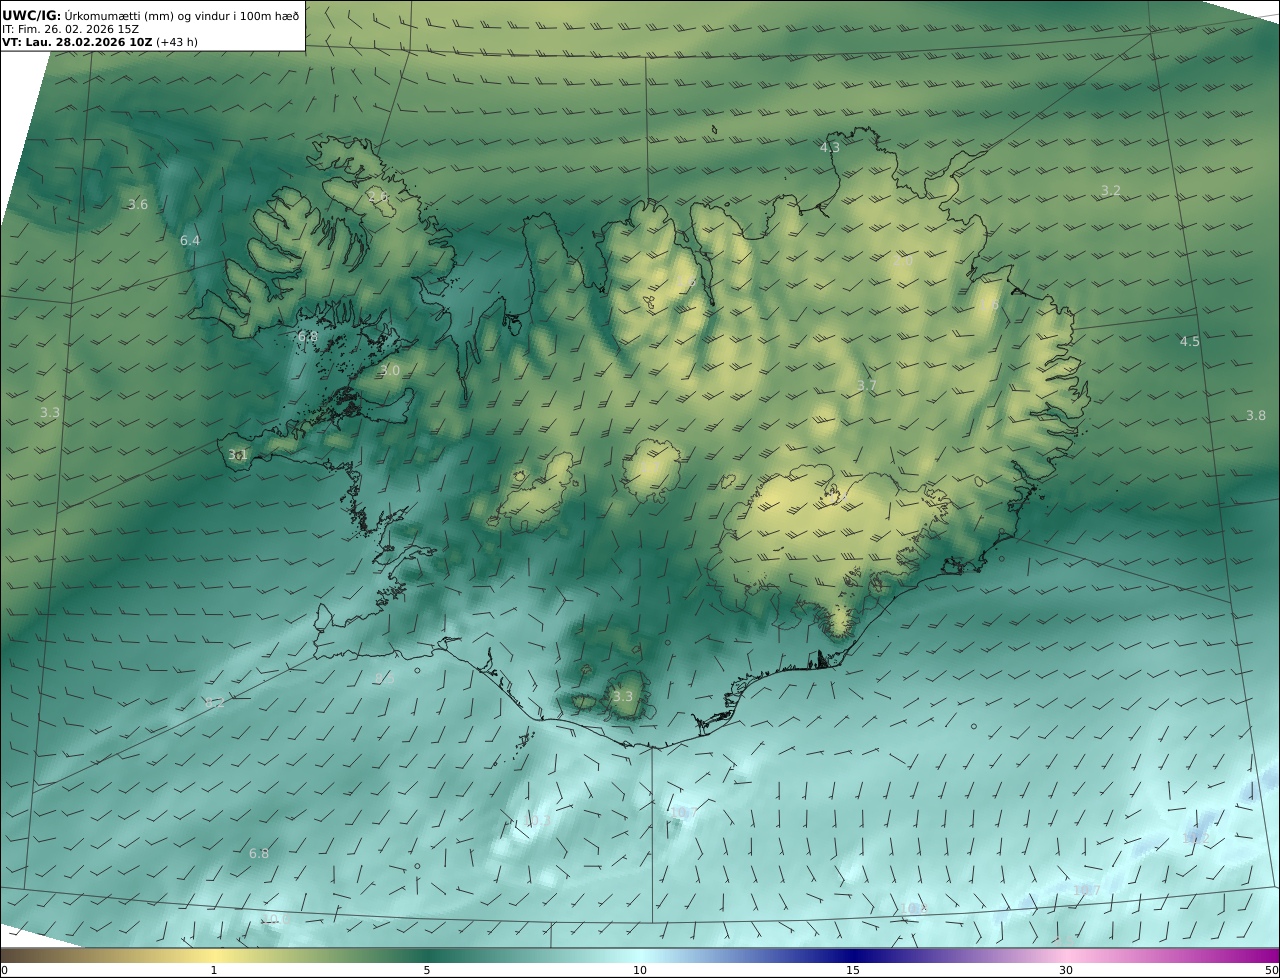Click colorbar tick label '1'
The width and height of the screenshot is (1280, 978).
214,970
